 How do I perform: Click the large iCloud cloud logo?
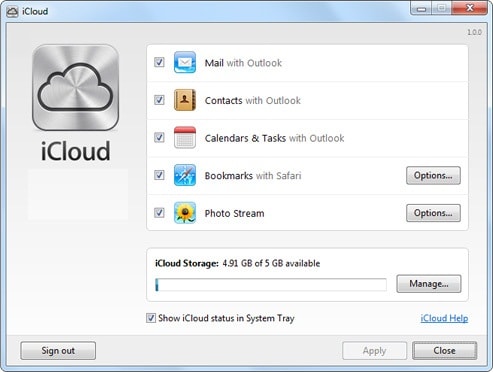tap(75, 88)
